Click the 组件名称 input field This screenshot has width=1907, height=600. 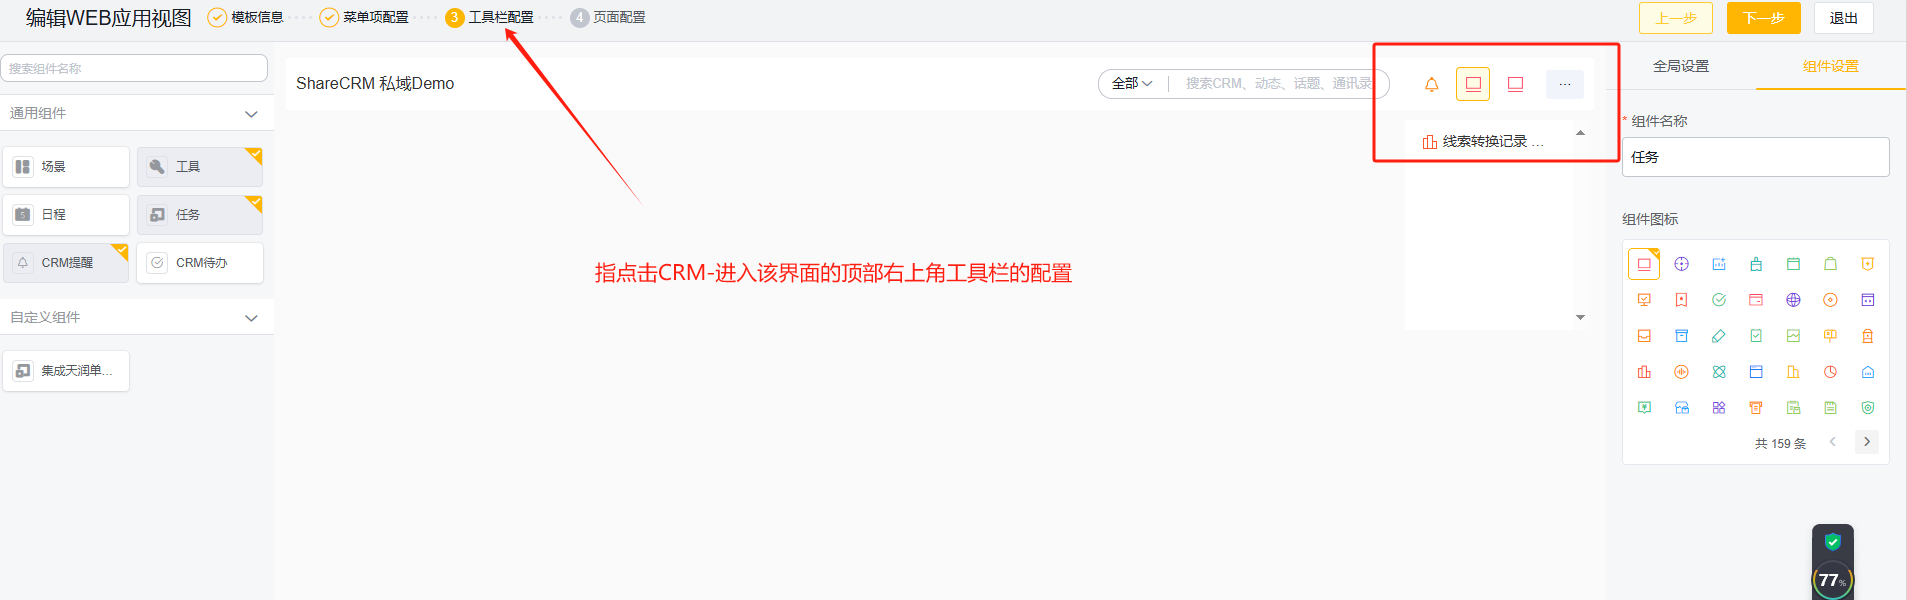coord(1755,157)
